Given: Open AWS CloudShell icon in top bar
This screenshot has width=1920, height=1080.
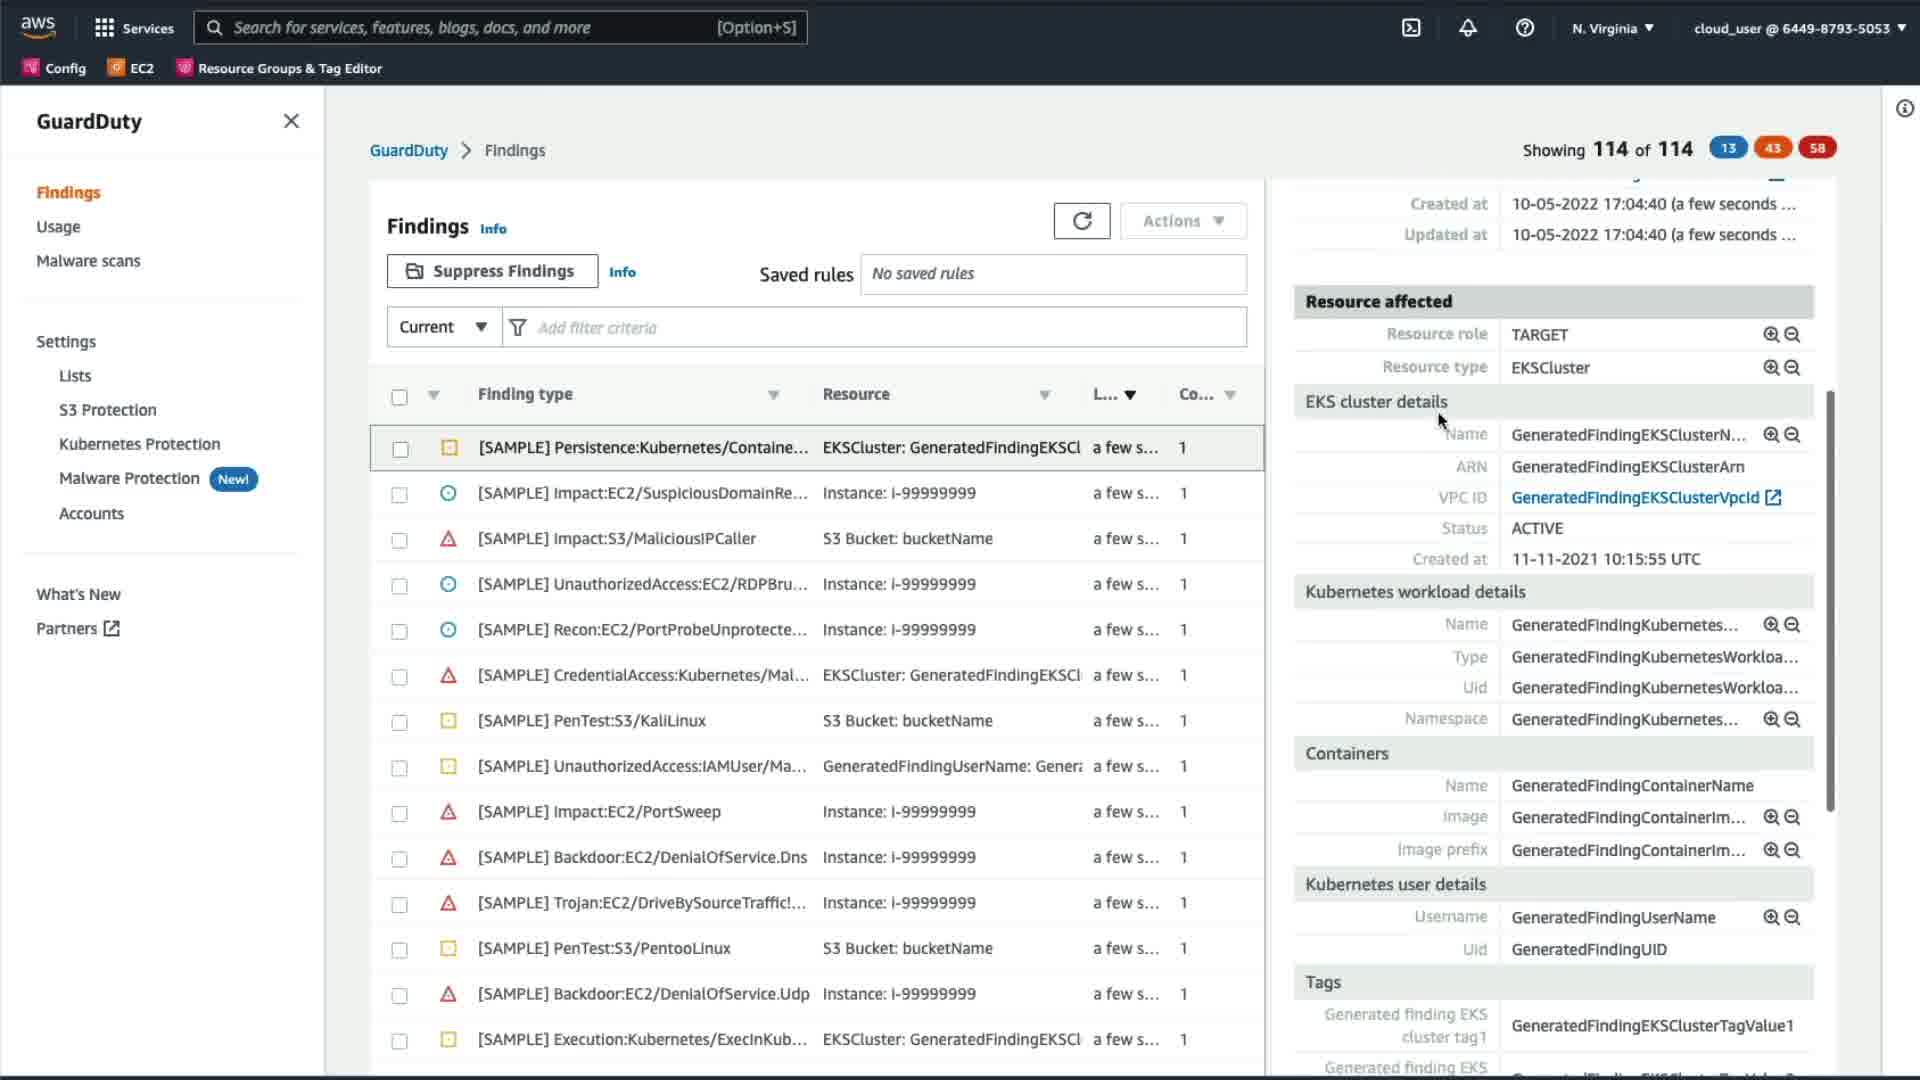Looking at the screenshot, I should click(1411, 28).
